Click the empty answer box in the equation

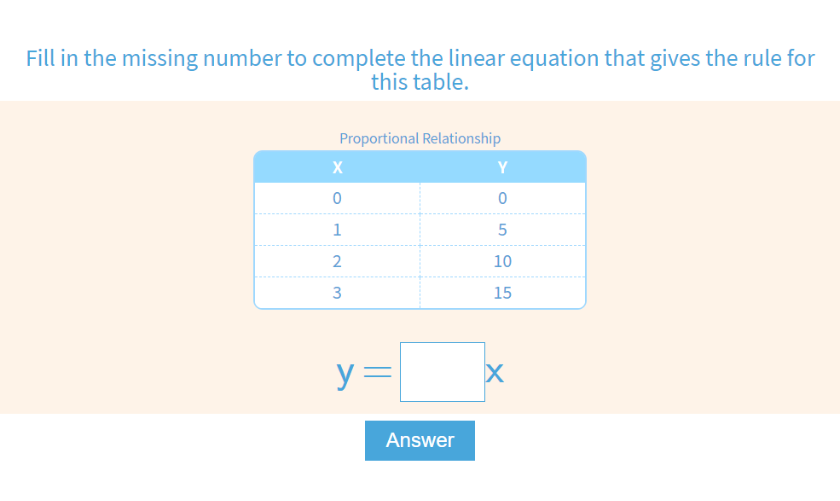[442, 372]
